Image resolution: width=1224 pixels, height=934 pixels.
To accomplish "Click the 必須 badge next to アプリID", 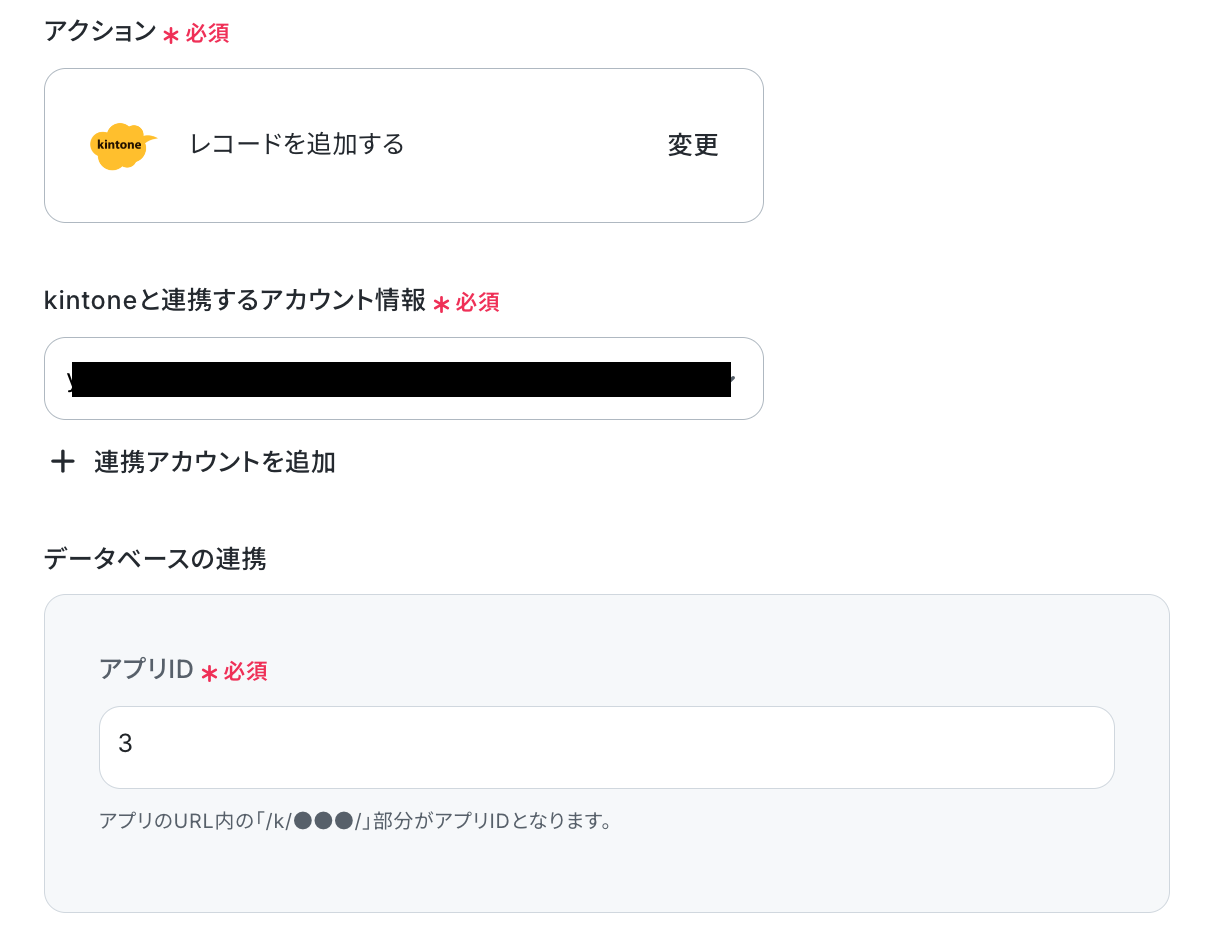I will tap(245, 671).
